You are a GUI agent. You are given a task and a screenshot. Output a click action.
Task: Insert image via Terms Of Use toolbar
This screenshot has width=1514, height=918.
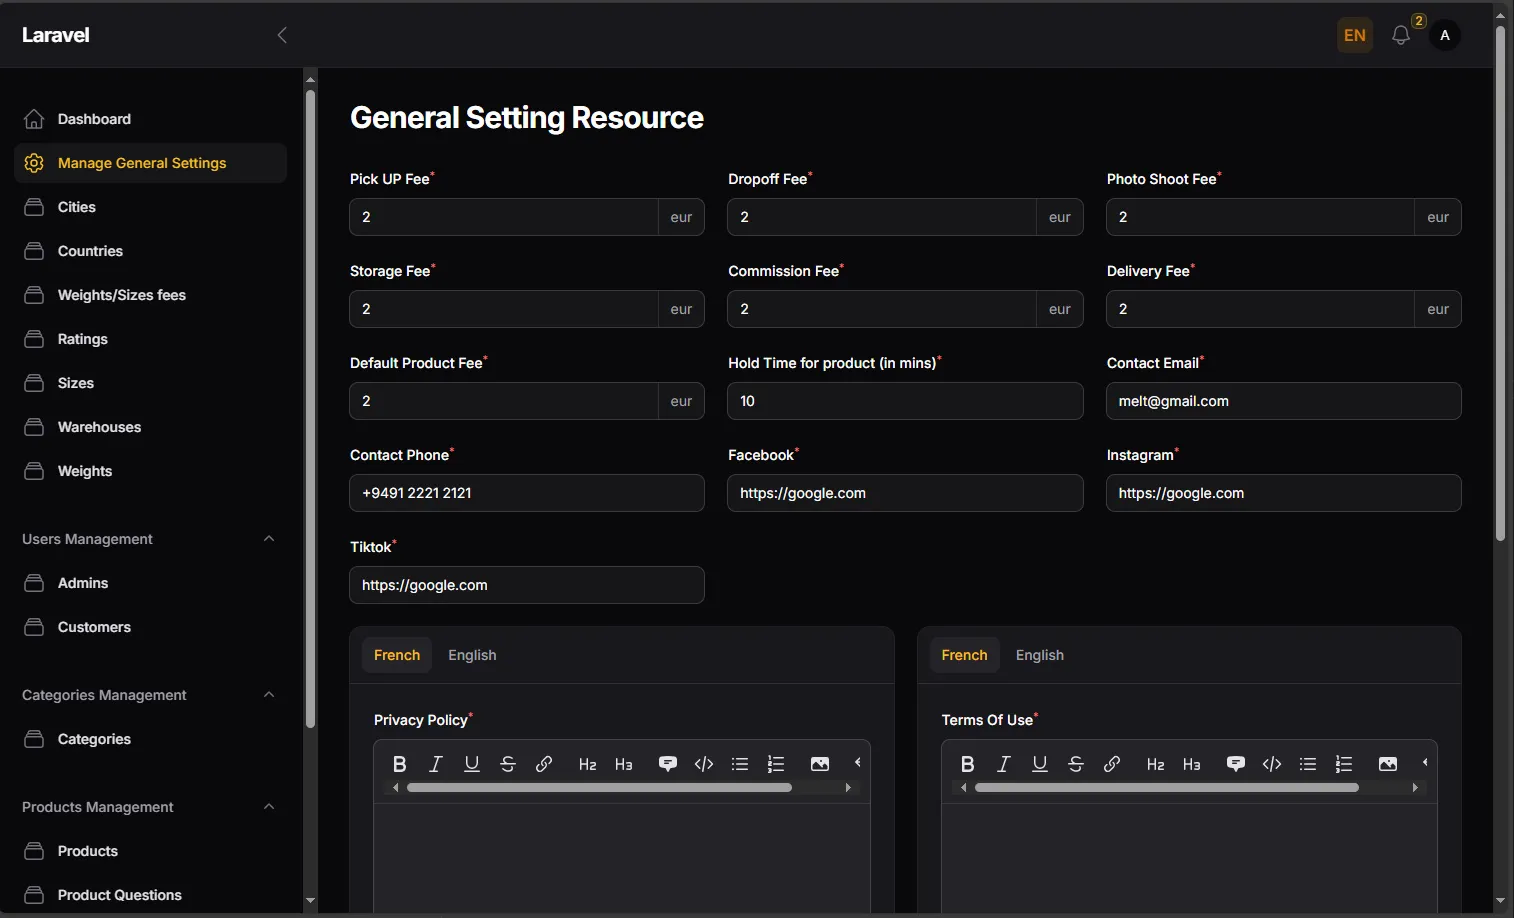coord(1388,764)
